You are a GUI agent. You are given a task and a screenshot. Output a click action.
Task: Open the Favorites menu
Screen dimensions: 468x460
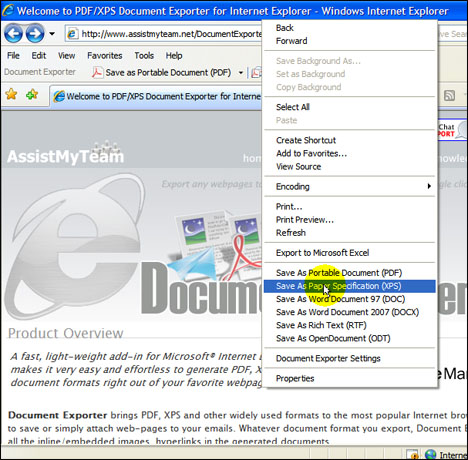[x=105, y=55]
